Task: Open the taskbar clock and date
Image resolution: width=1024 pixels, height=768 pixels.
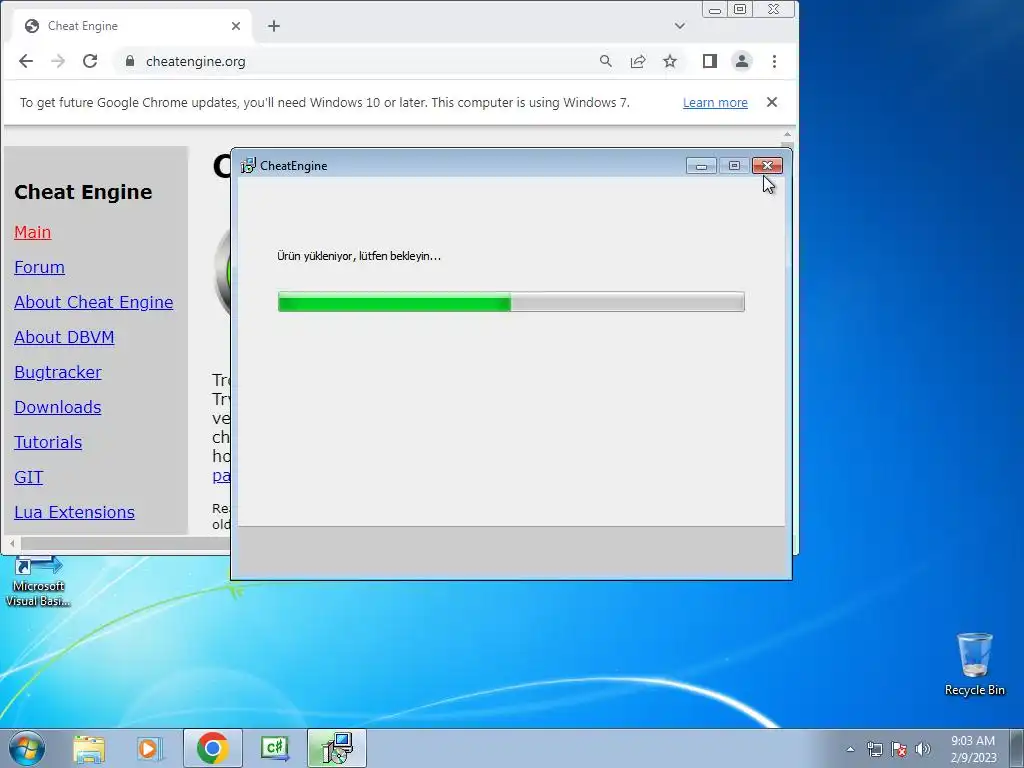Action: (973, 749)
